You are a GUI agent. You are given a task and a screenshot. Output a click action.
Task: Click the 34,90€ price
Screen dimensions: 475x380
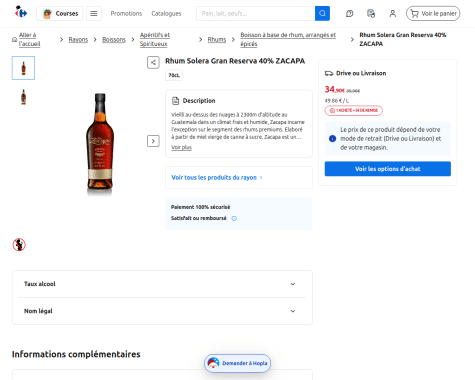point(335,89)
